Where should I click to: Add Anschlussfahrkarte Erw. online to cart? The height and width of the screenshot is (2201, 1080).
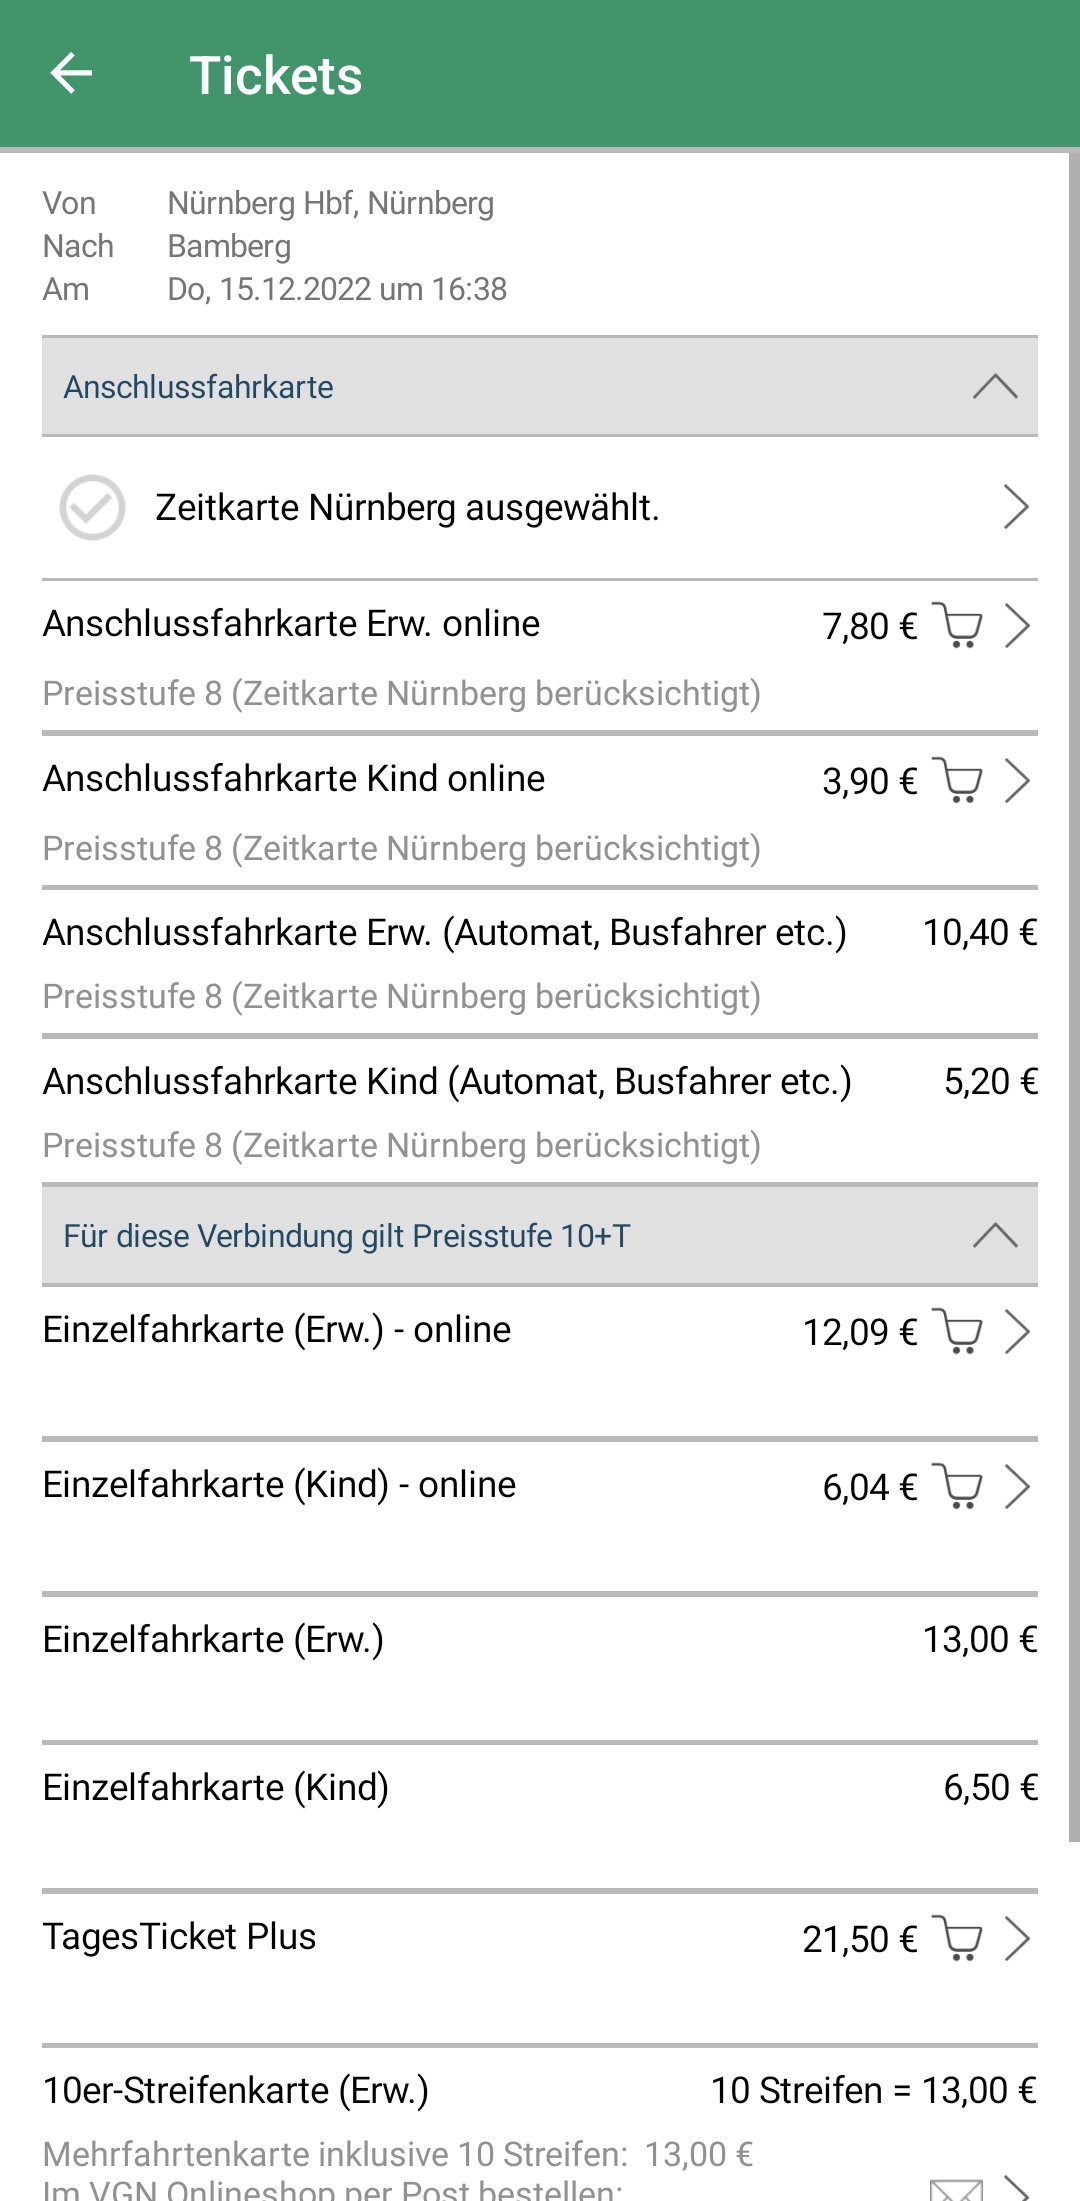[957, 626]
